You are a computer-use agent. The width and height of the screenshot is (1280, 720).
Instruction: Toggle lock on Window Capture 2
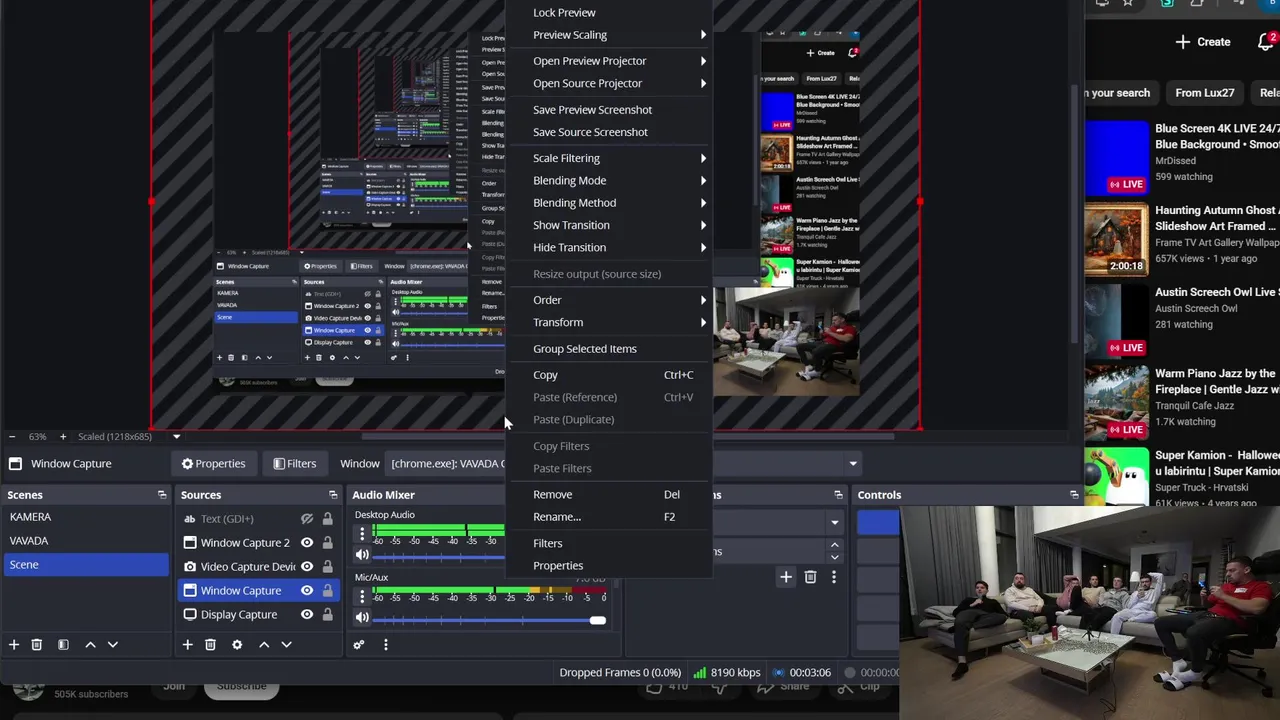click(327, 543)
